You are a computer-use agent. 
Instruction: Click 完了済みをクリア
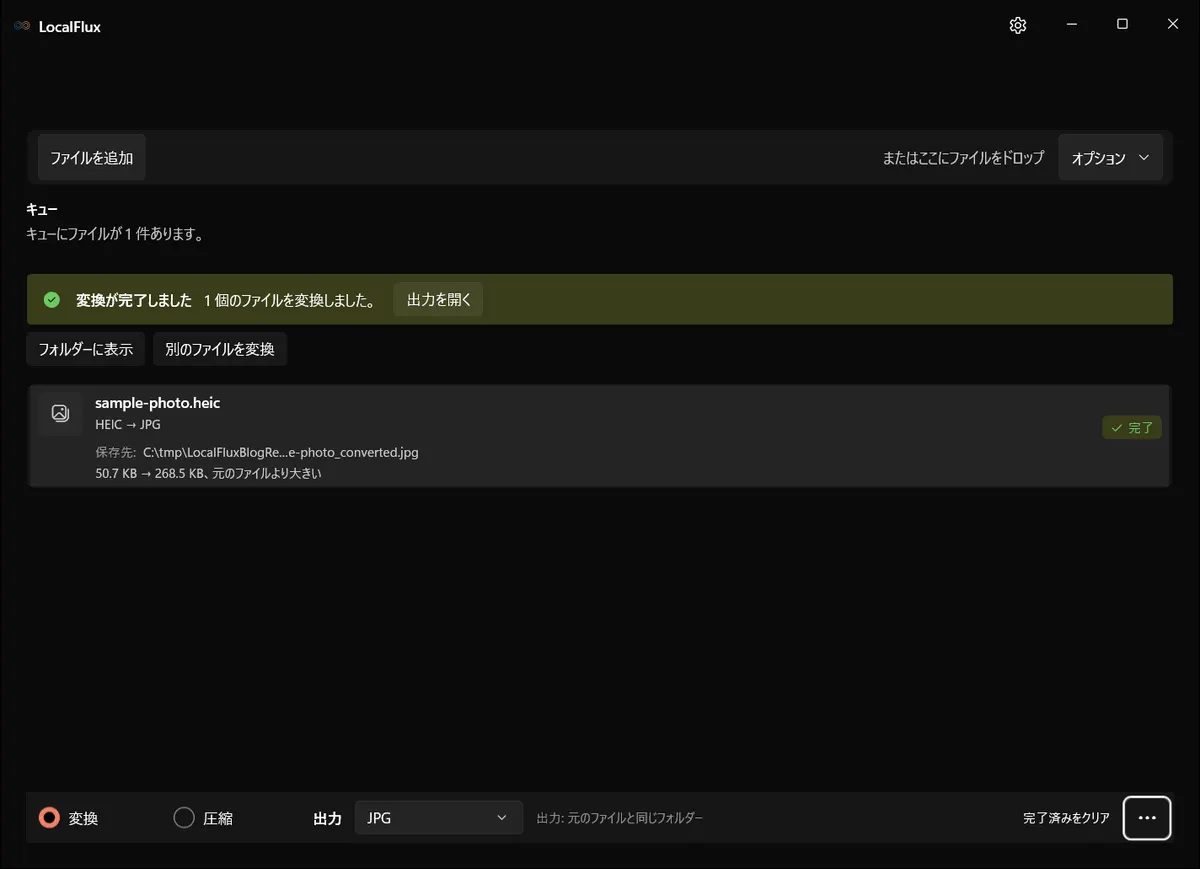[1066, 818]
